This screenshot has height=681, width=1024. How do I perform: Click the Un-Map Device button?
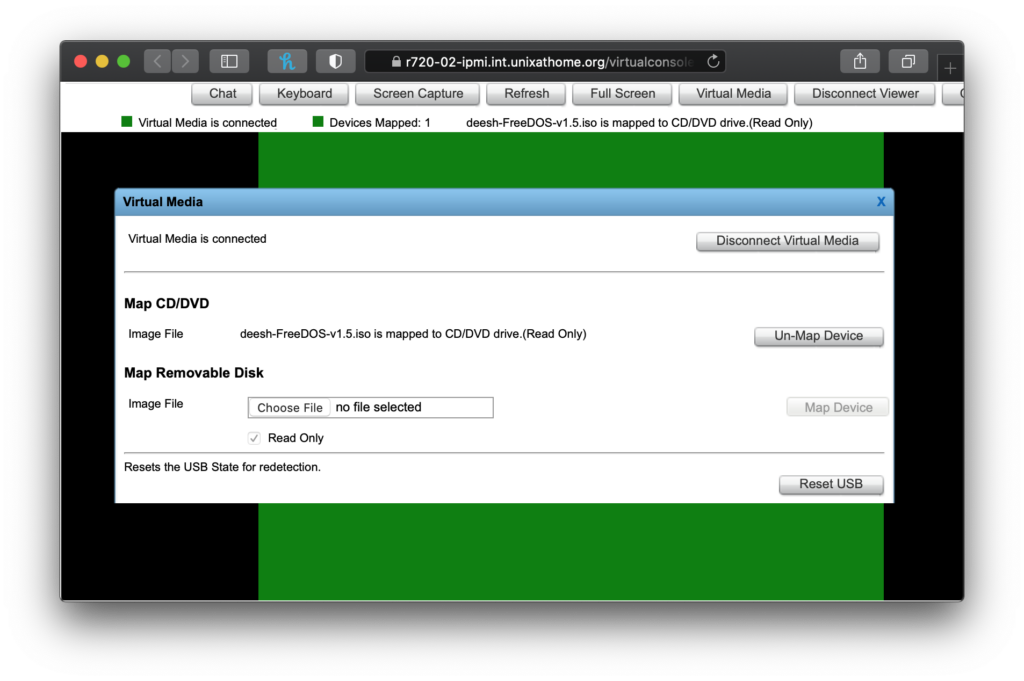[818, 336]
